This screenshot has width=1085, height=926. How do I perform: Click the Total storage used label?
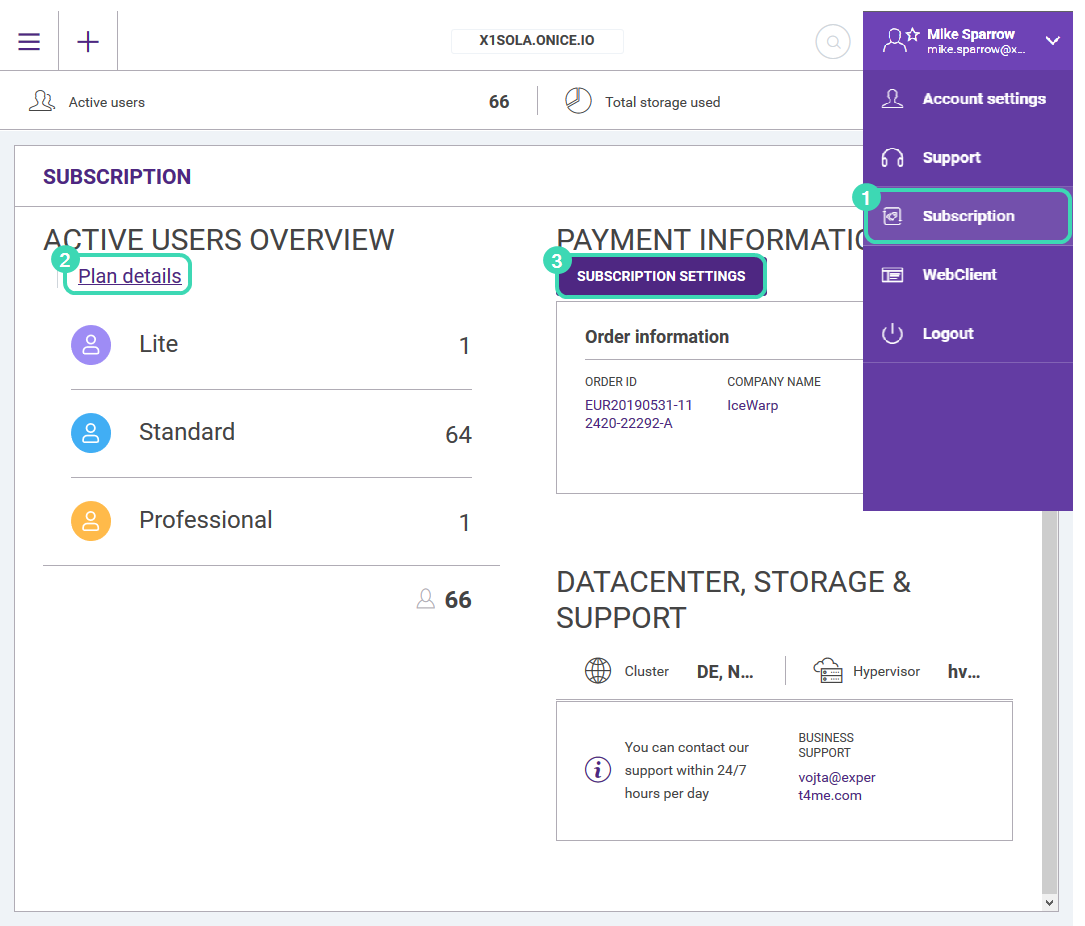pyautogui.click(x=662, y=102)
